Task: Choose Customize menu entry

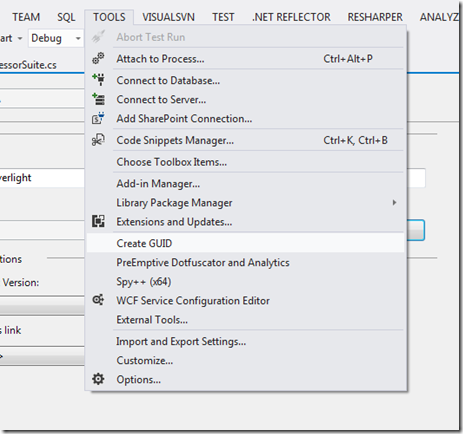Action: point(246,360)
